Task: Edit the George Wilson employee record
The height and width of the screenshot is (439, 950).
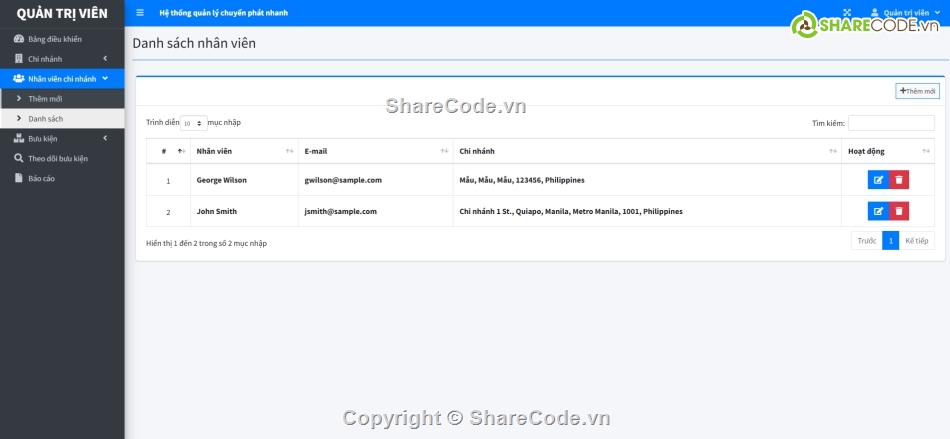Action: tap(878, 180)
